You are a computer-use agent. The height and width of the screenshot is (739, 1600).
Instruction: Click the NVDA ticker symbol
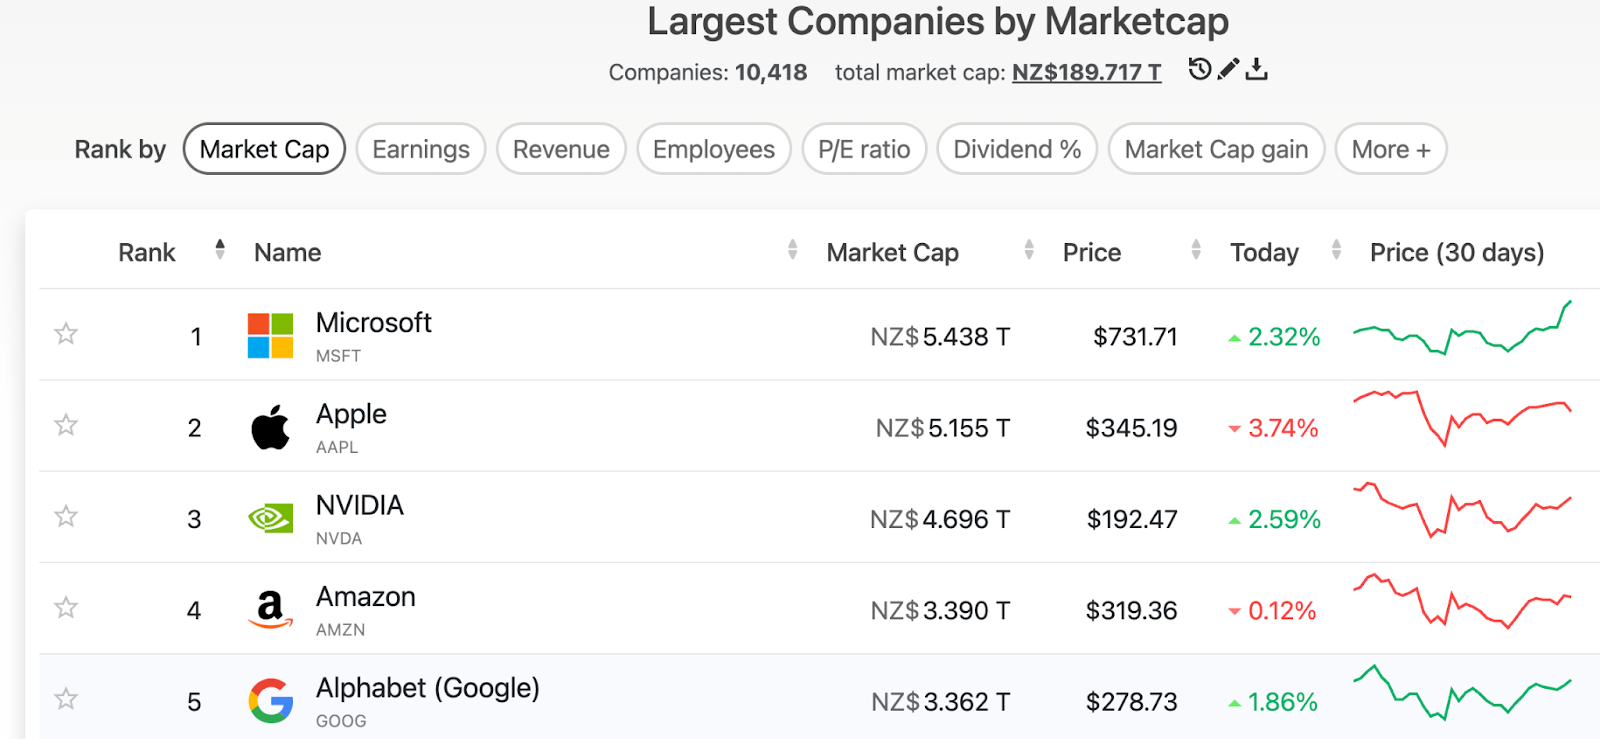339,538
